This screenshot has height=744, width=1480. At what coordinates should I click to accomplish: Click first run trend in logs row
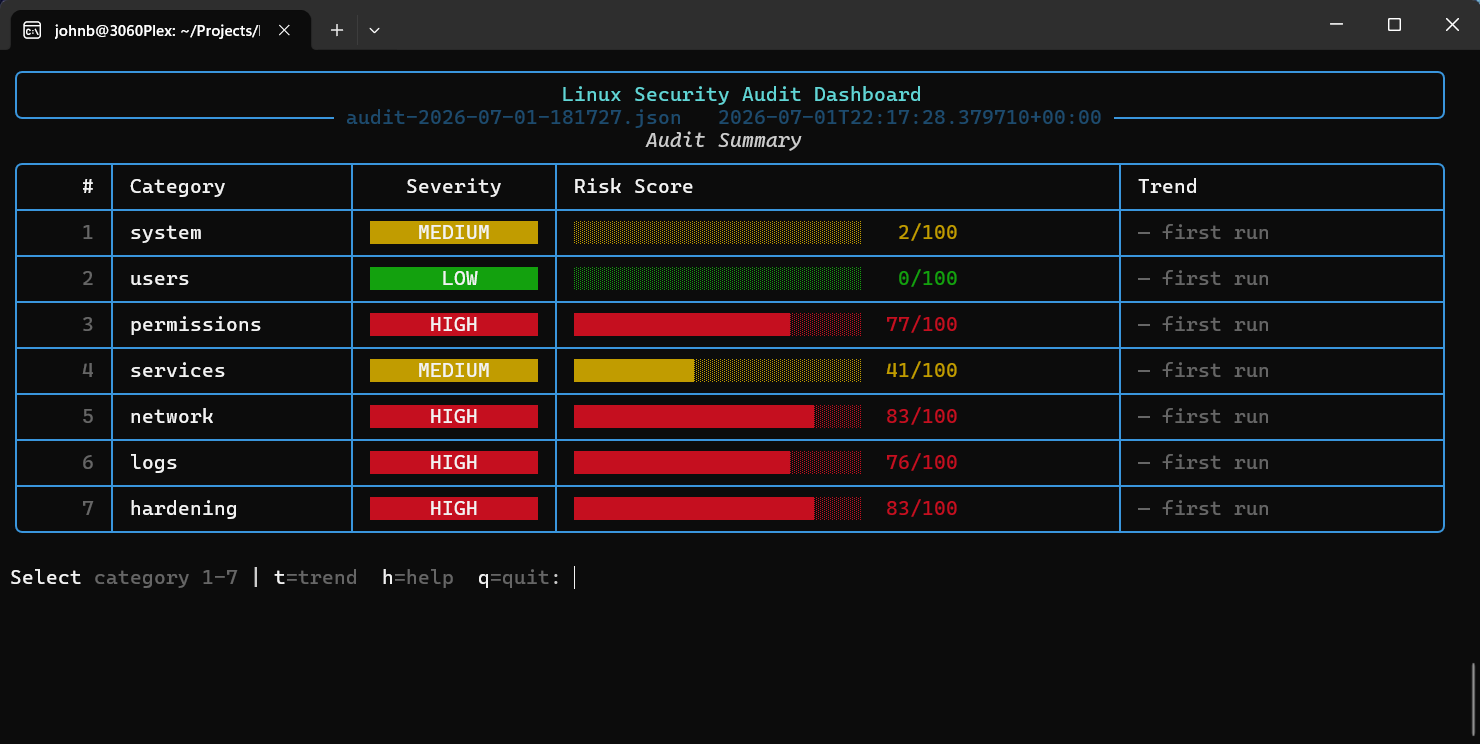1204,463
